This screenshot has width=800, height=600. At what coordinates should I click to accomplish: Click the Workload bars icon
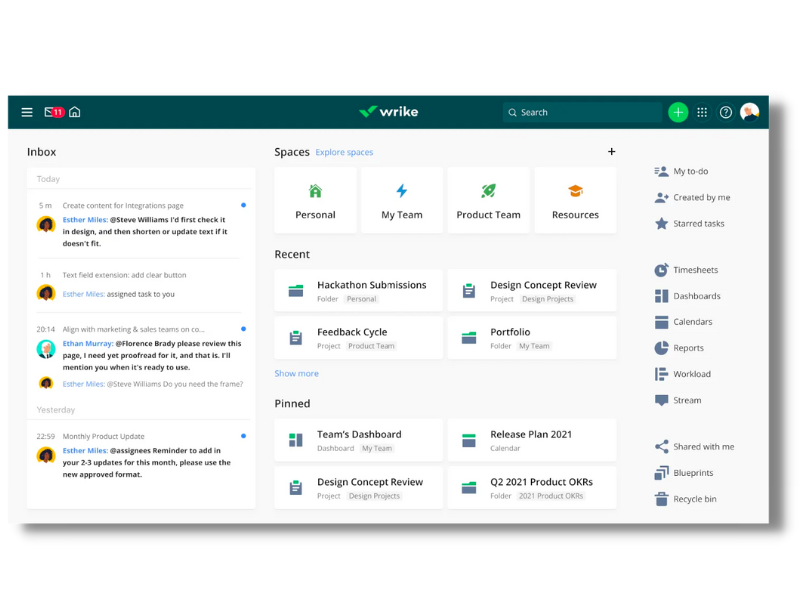(661, 374)
